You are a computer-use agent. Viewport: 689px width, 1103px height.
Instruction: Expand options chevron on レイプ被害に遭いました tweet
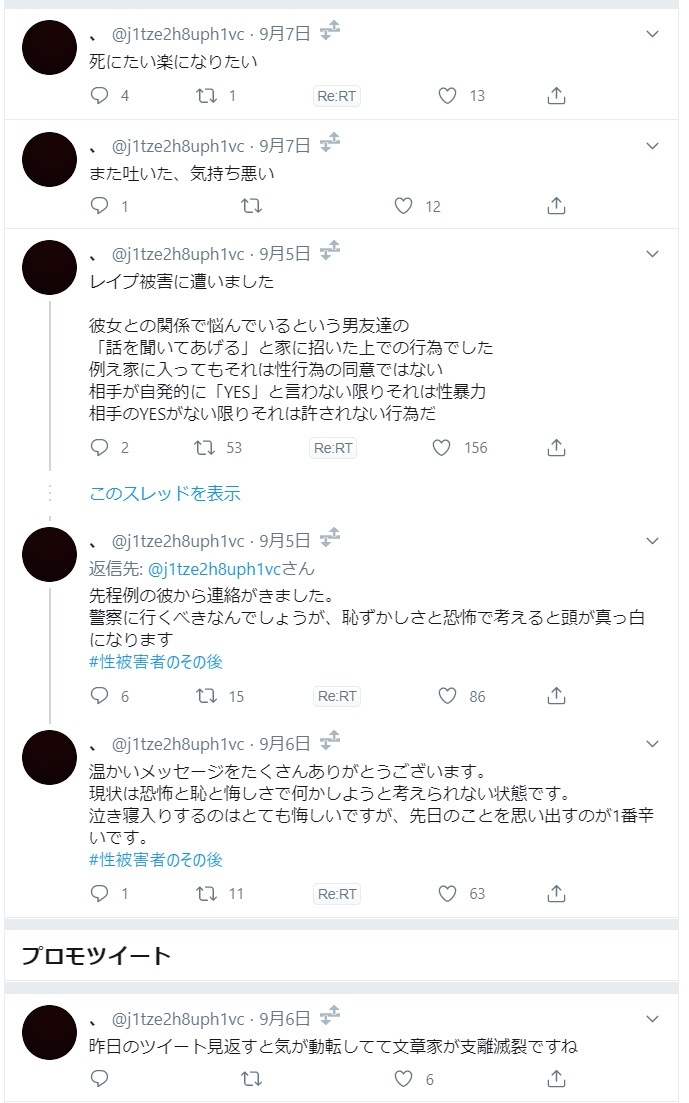(x=653, y=255)
